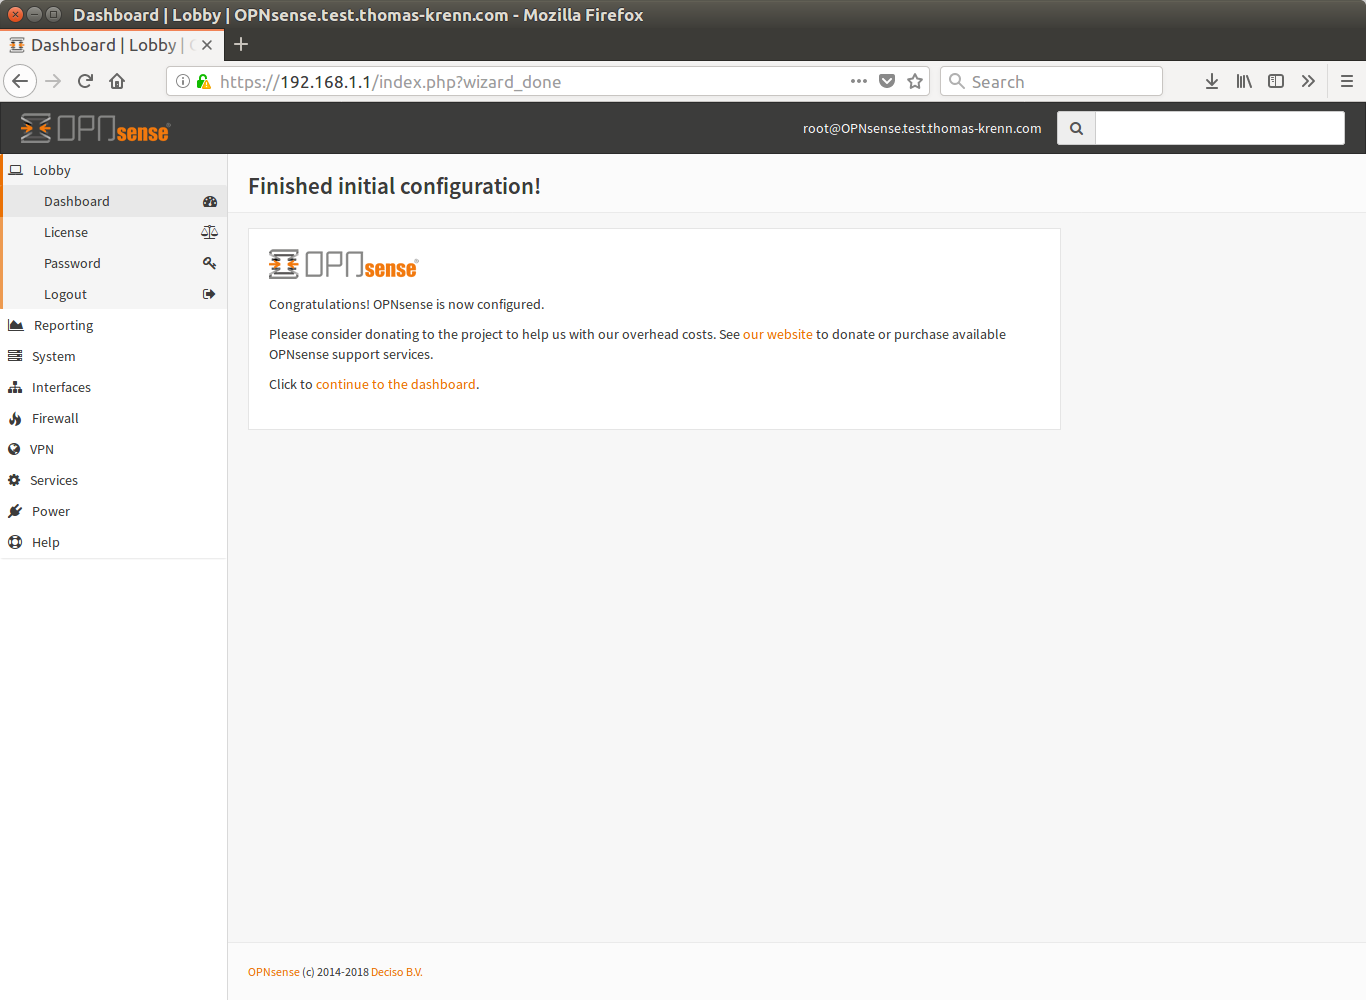Click the License scales icon
Viewport: 1366px width, 1000px height.
point(209,232)
